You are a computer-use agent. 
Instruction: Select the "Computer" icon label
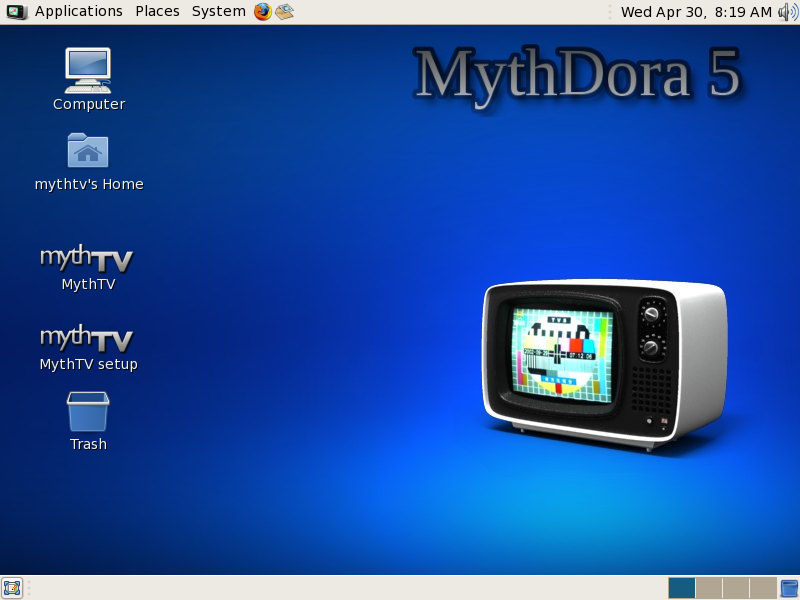[x=89, y=104]
